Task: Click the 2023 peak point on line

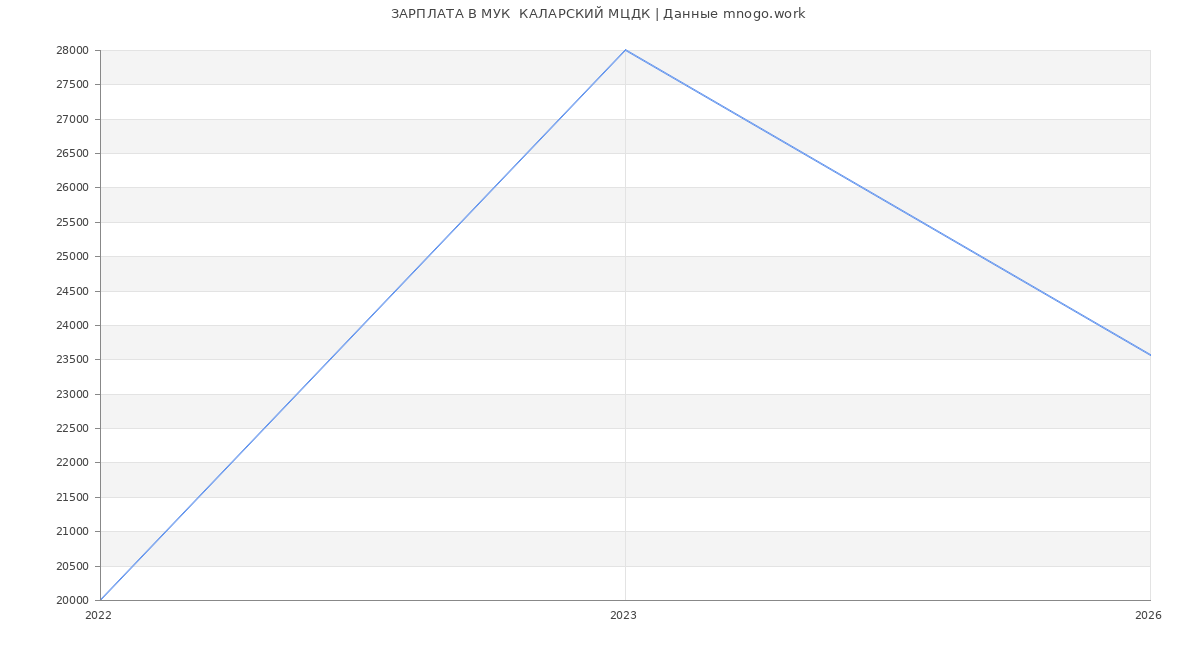Action: pos(625,50)
